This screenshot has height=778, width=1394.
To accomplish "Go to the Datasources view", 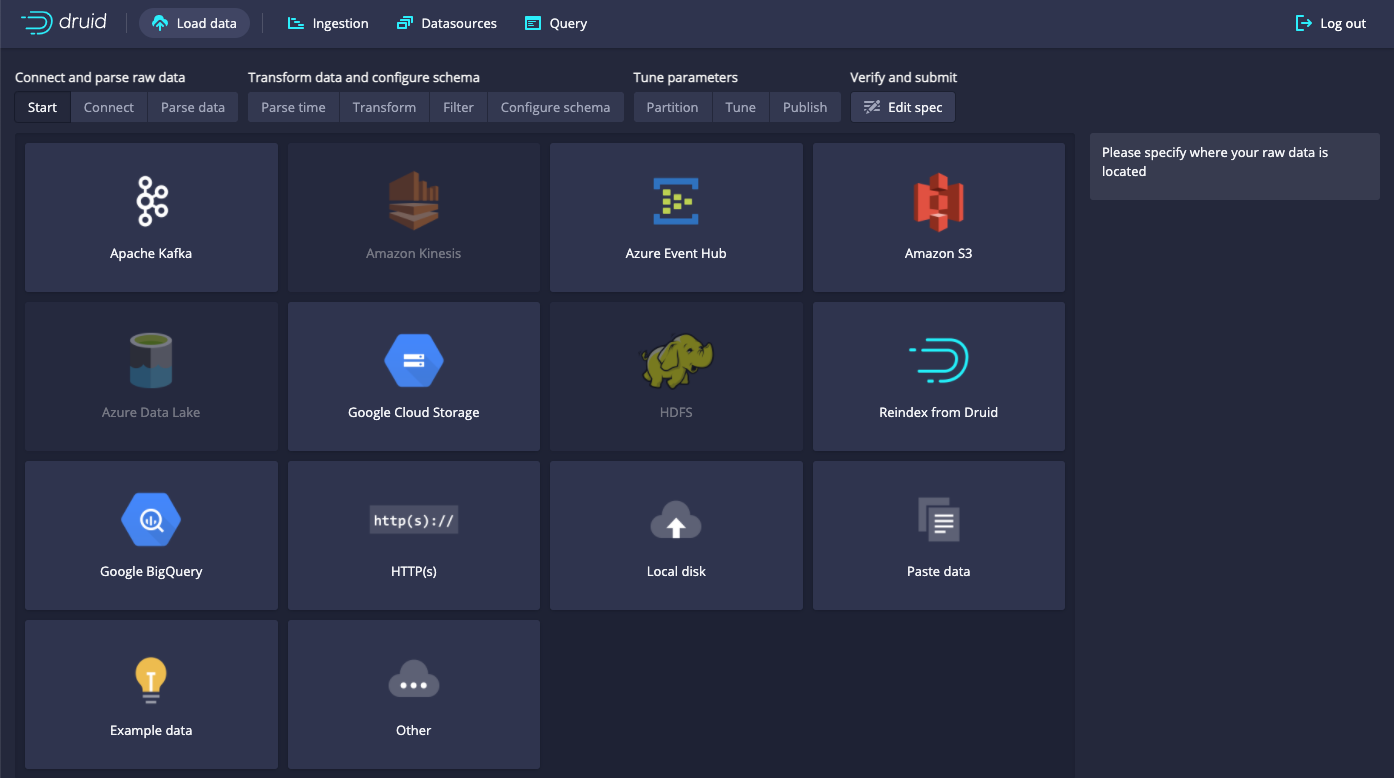I will coord(446,23).
